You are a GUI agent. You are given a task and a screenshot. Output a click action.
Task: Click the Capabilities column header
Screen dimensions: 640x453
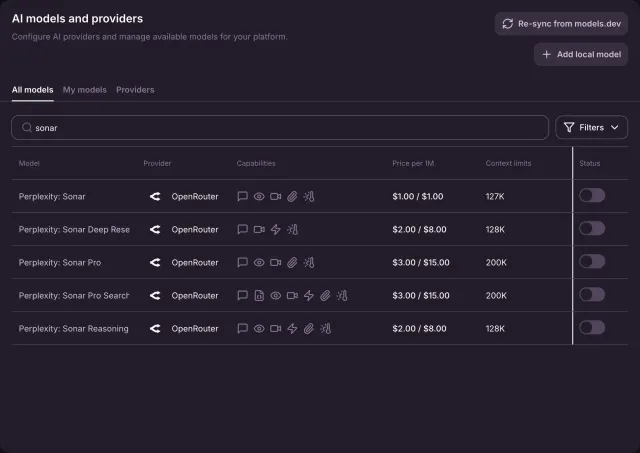pos(256,163)
